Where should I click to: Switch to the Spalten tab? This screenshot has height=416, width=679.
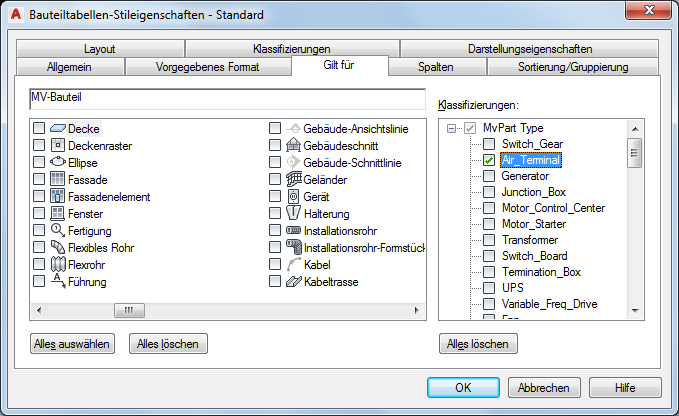[436, 67]
